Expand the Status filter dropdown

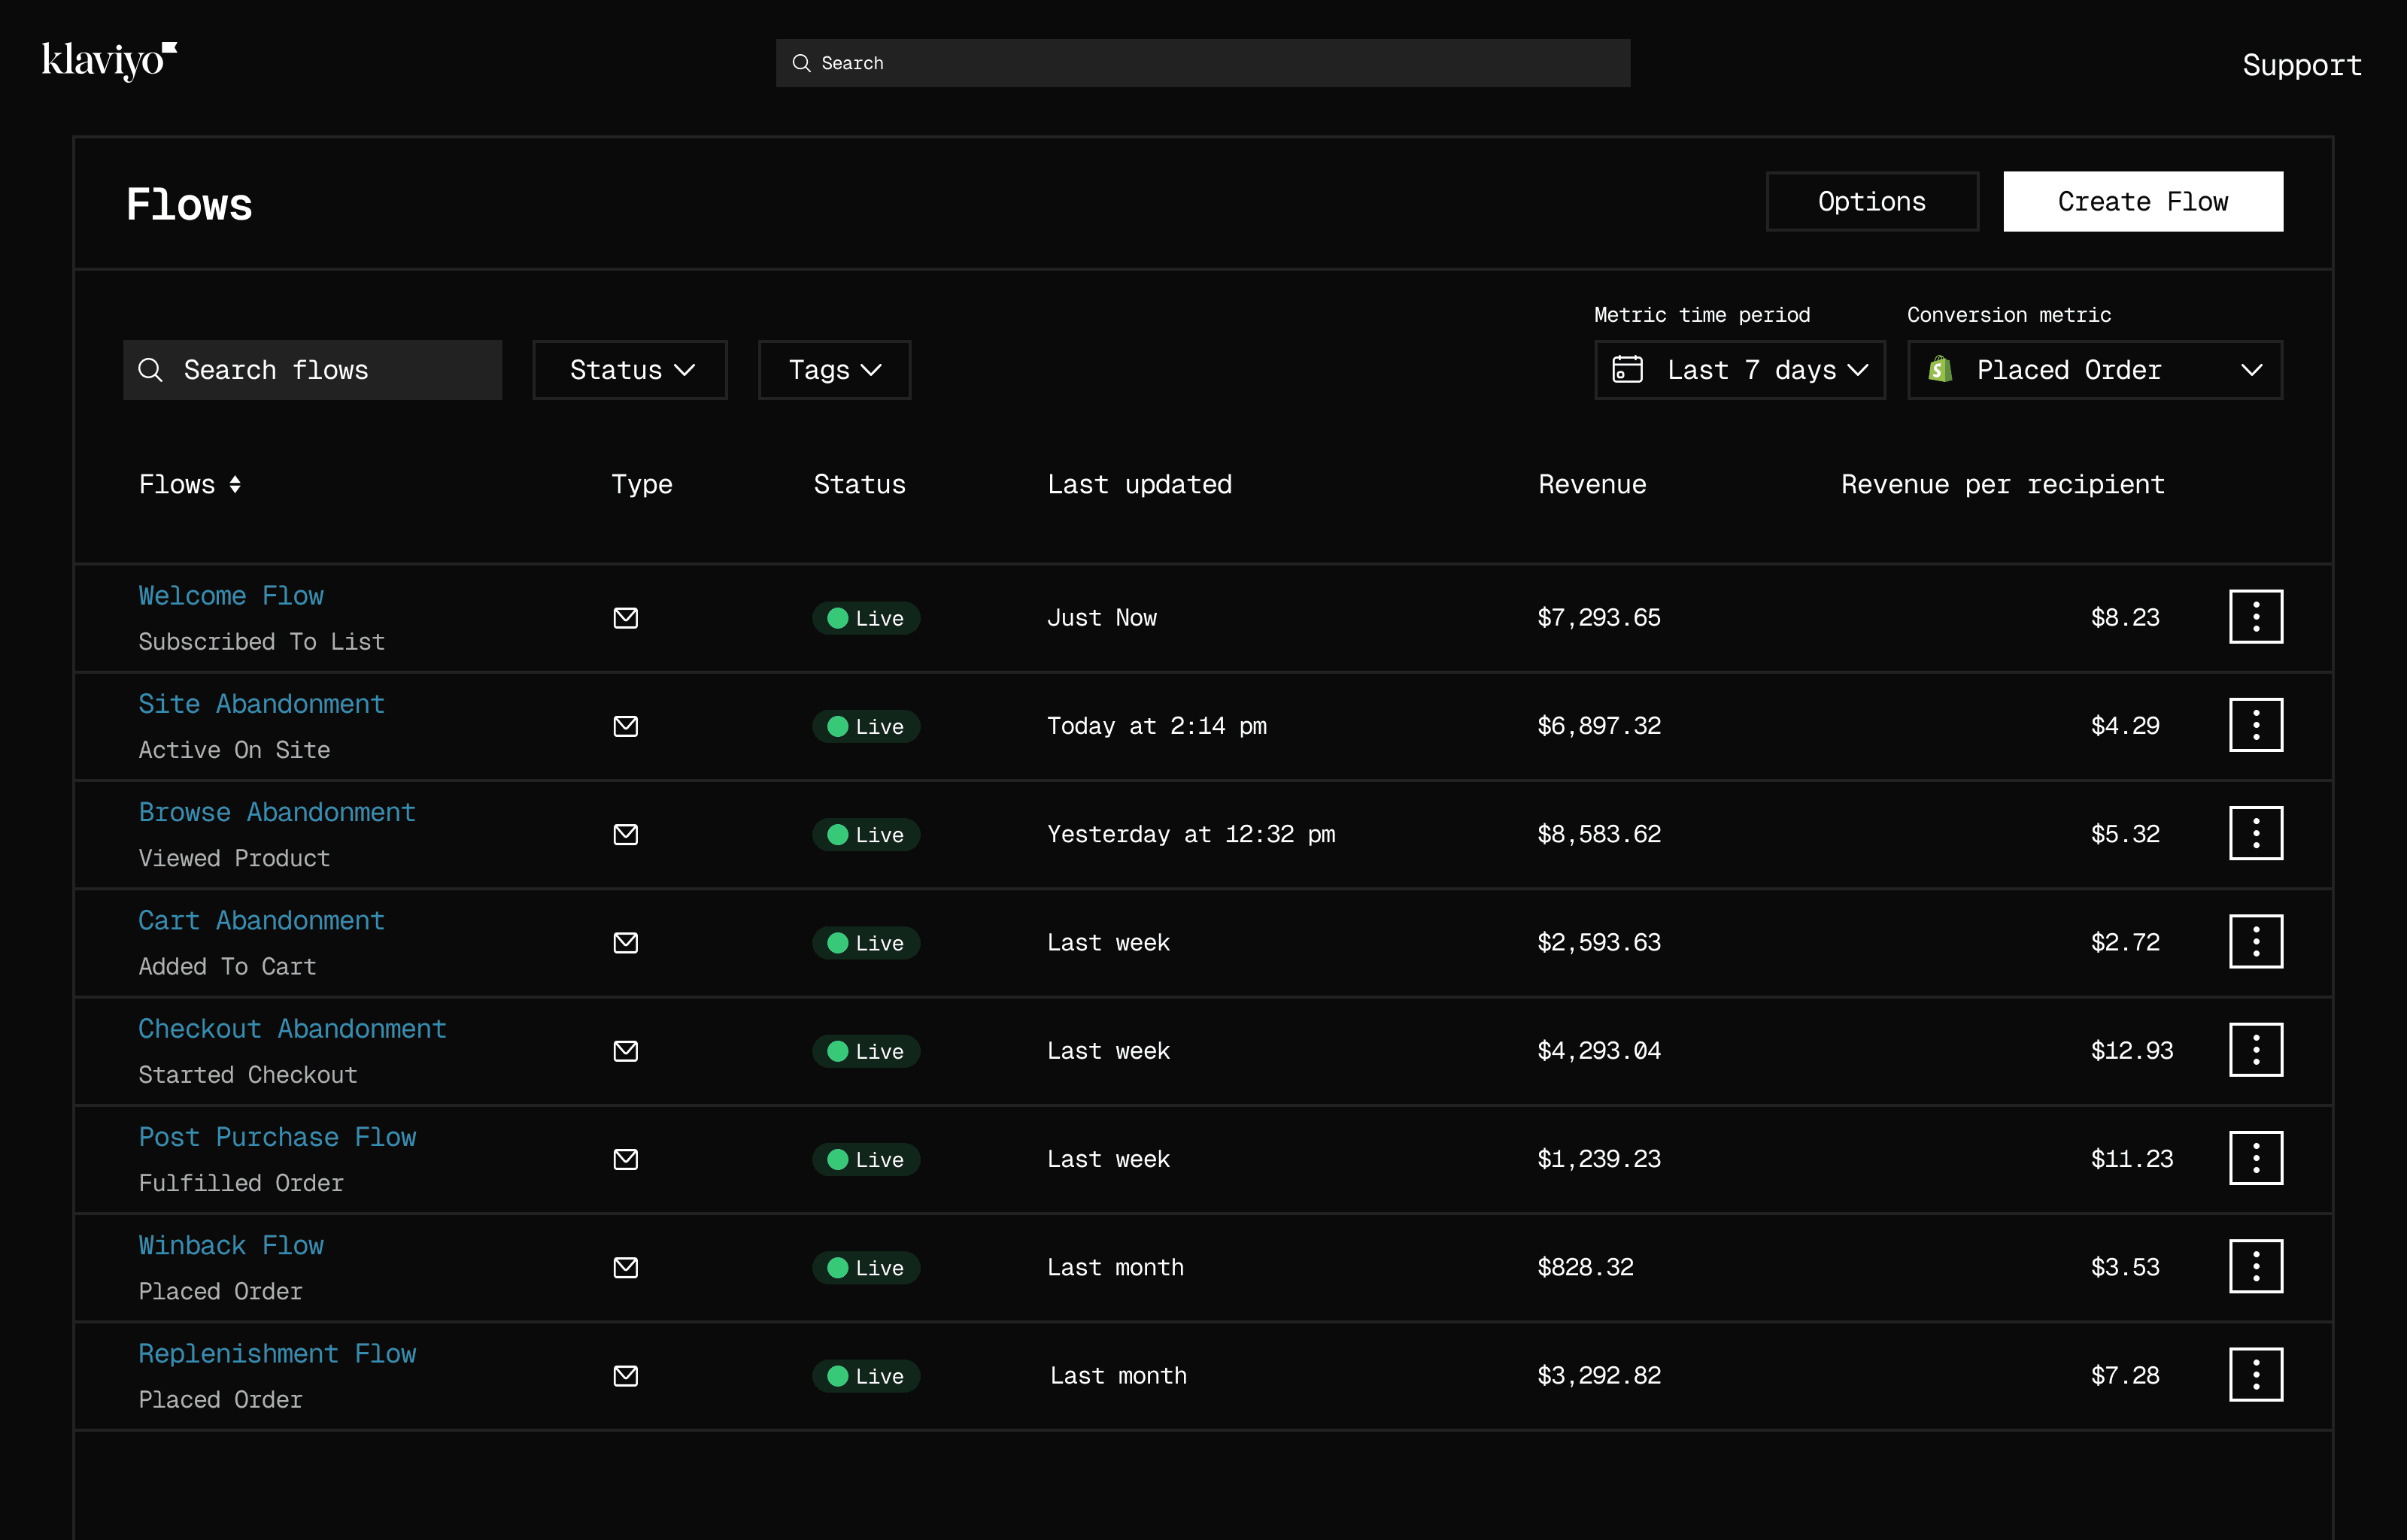click(x=630, y=370)
